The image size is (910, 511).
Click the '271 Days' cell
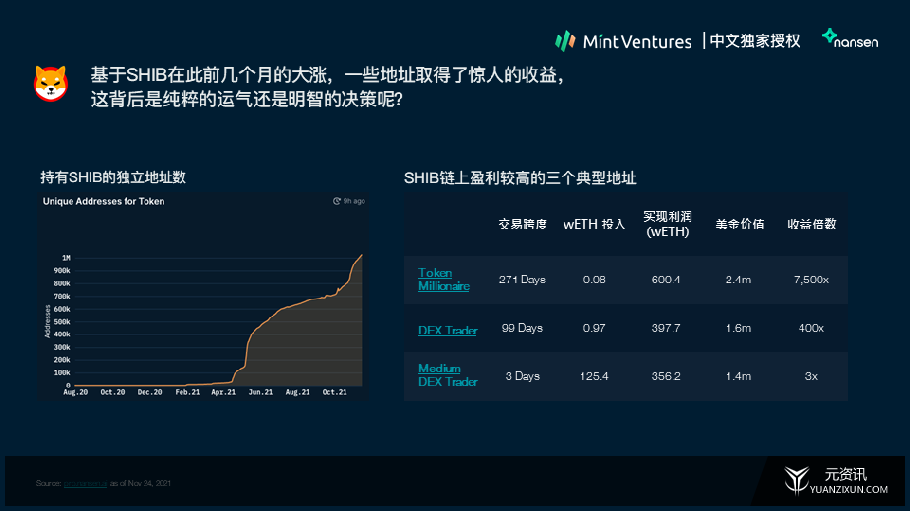click(x=522, y=279)
